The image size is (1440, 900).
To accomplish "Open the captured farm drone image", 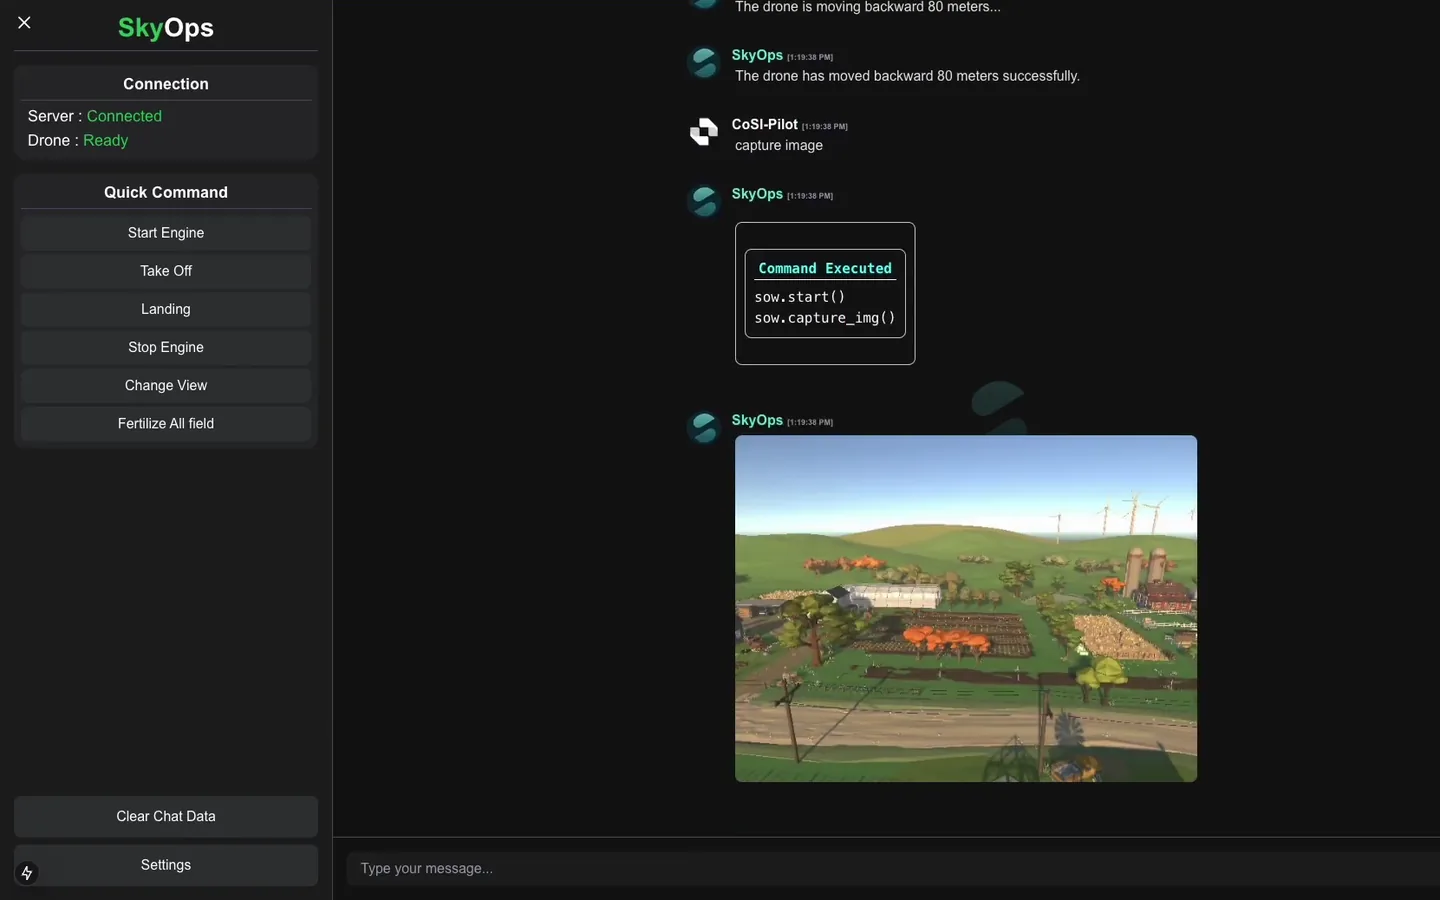I will pos(966,608).
